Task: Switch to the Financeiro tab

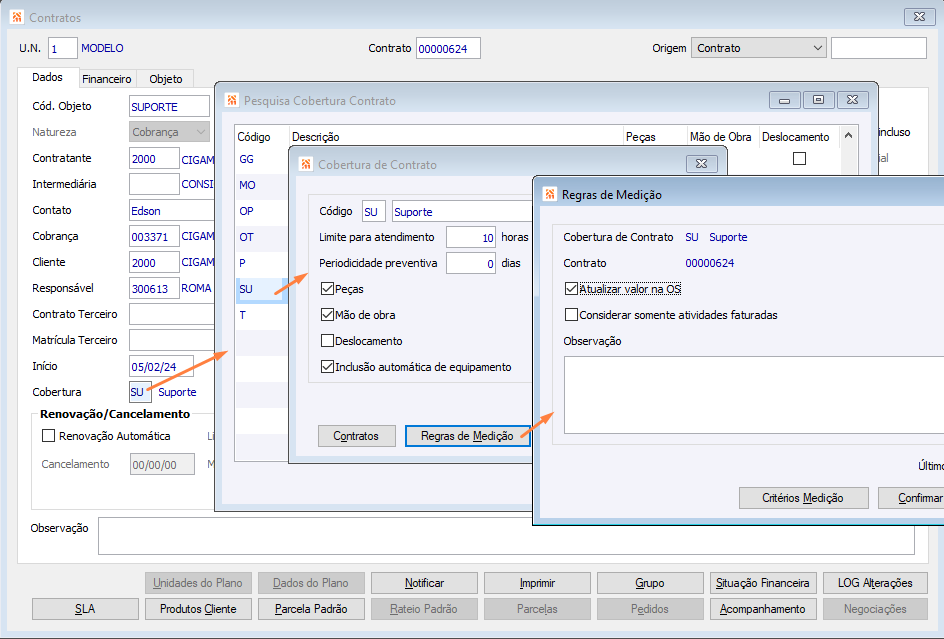Action: tap(107, 79)
